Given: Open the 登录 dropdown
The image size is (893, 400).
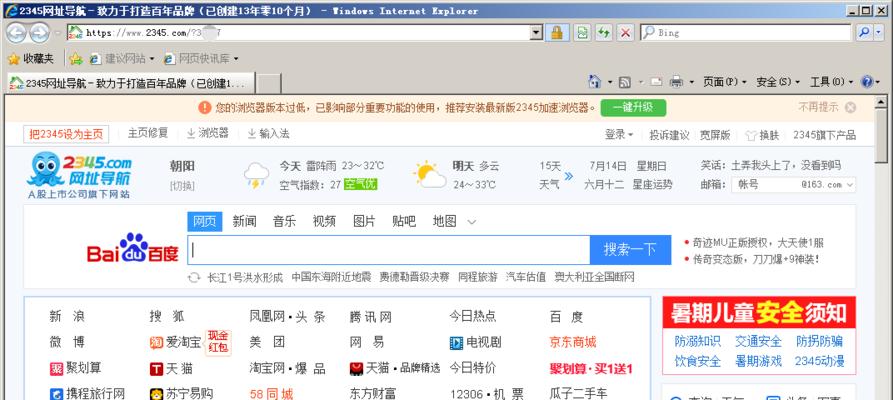Looking at the screenshot, I should [x=619, y=135].
